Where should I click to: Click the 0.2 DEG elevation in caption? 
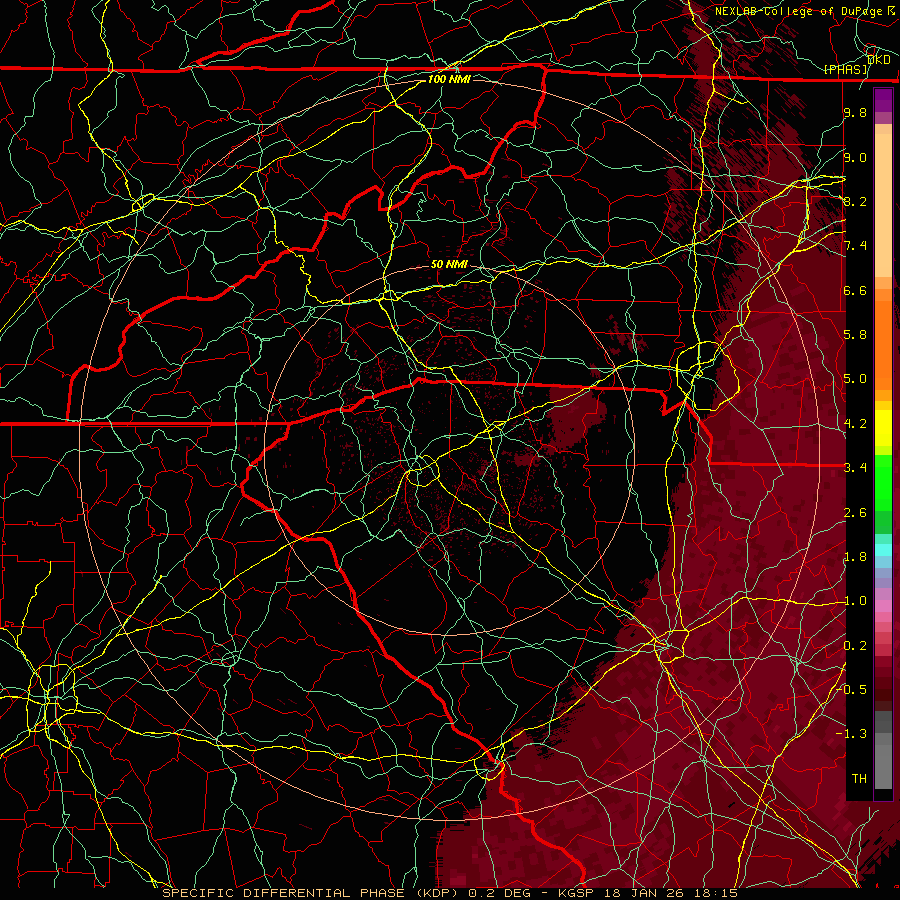coord(499,893)
